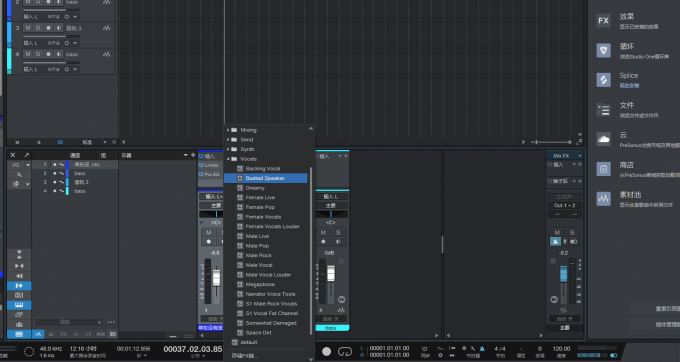Mute the main output channel

[x=557, y=232]
